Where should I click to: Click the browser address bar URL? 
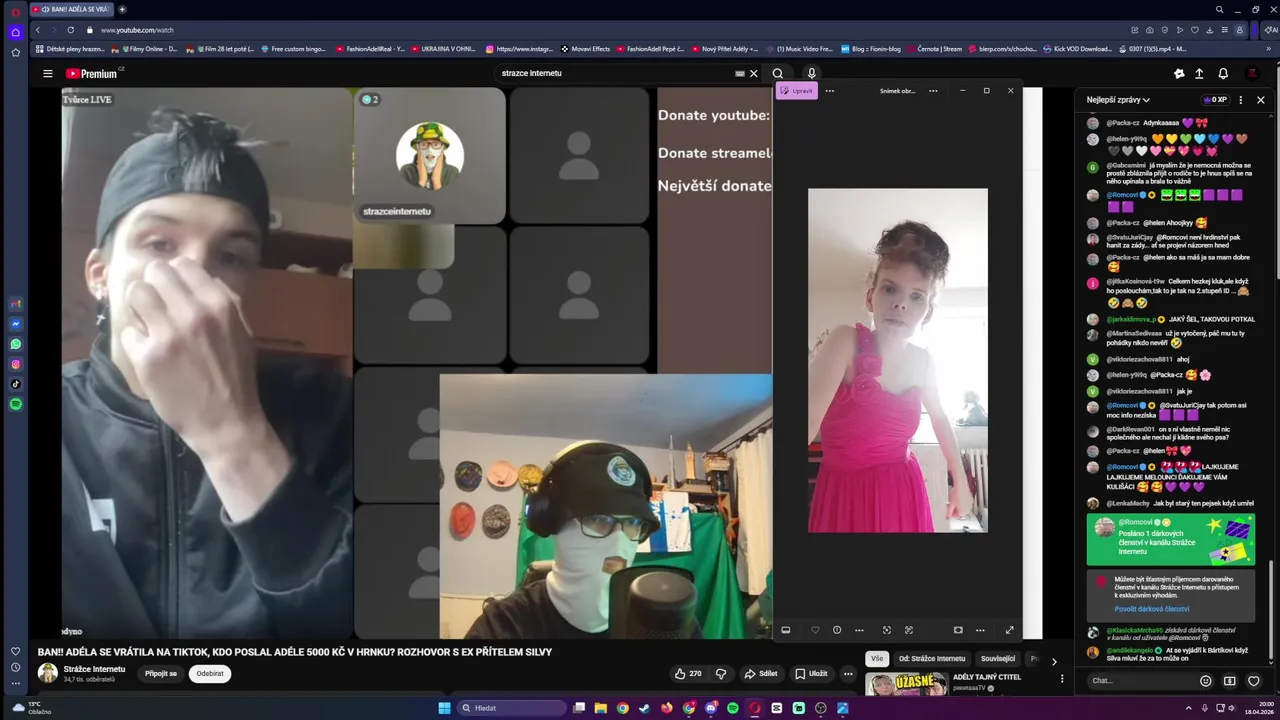pyautogui.click(x=137, y=30)
